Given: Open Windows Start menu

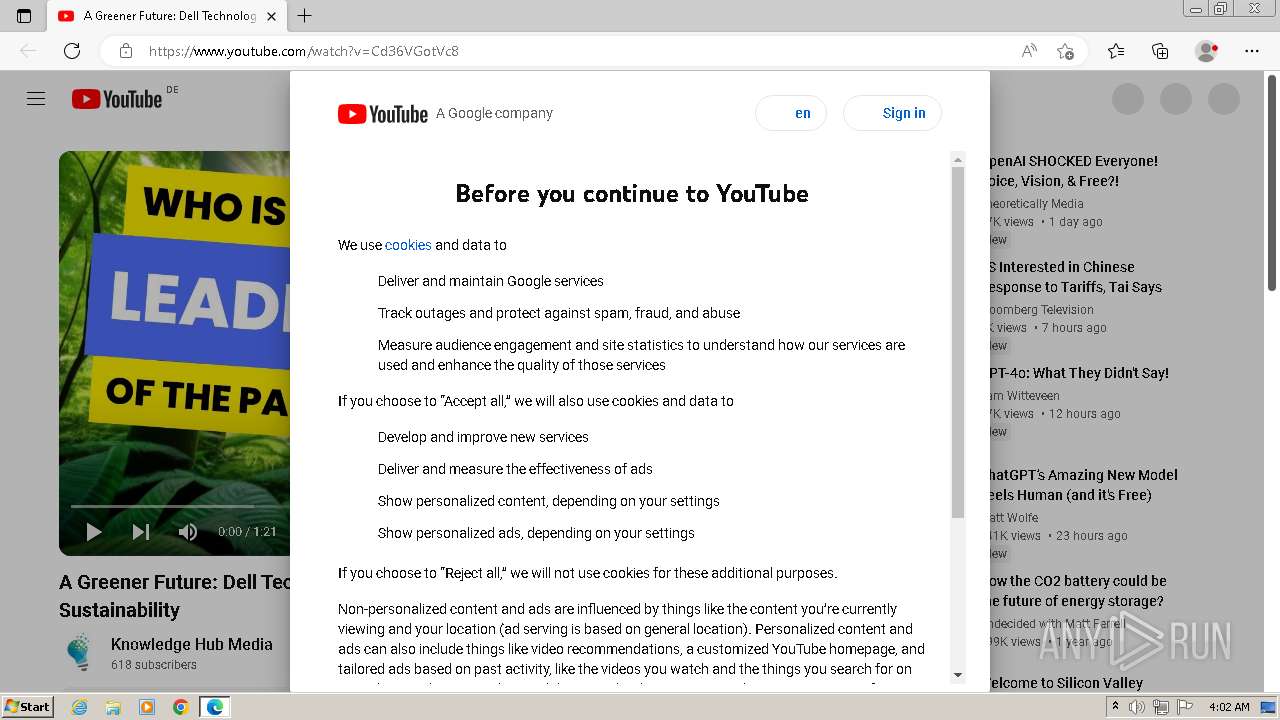Looking at the screenshot, I should [x=28, y=707].
